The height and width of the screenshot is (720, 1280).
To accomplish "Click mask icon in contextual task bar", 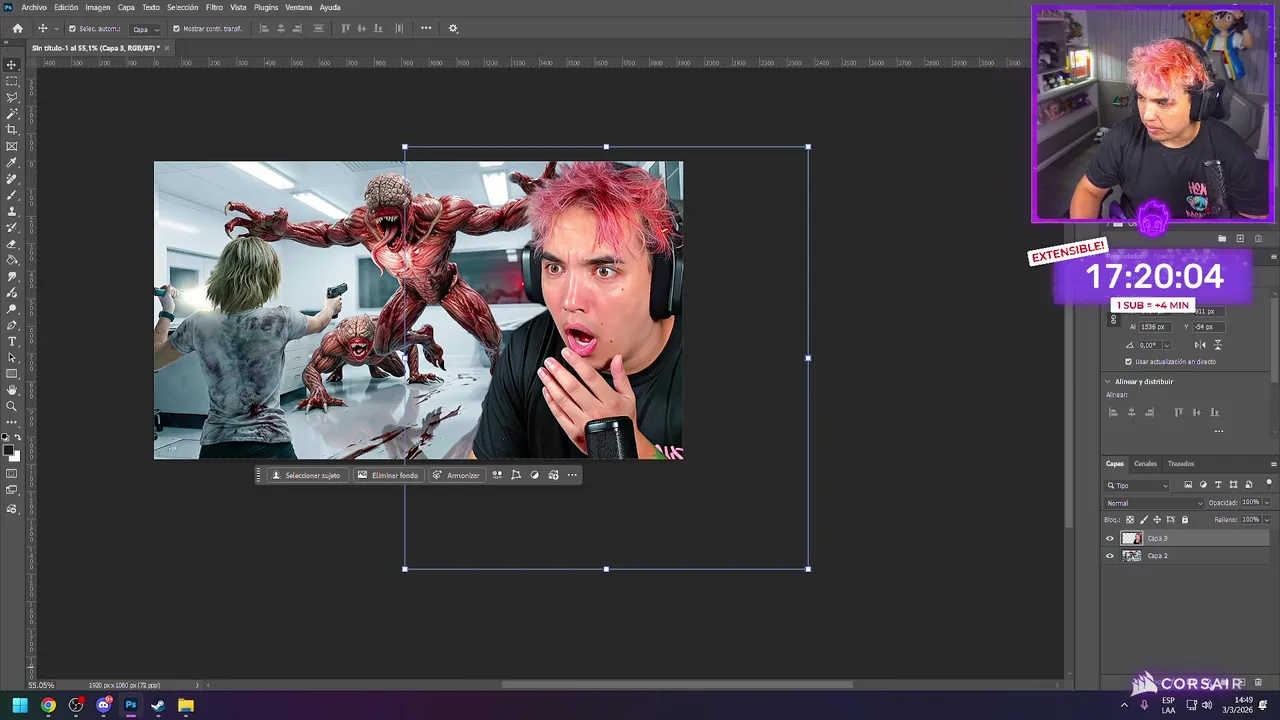I will click(534, 475).
